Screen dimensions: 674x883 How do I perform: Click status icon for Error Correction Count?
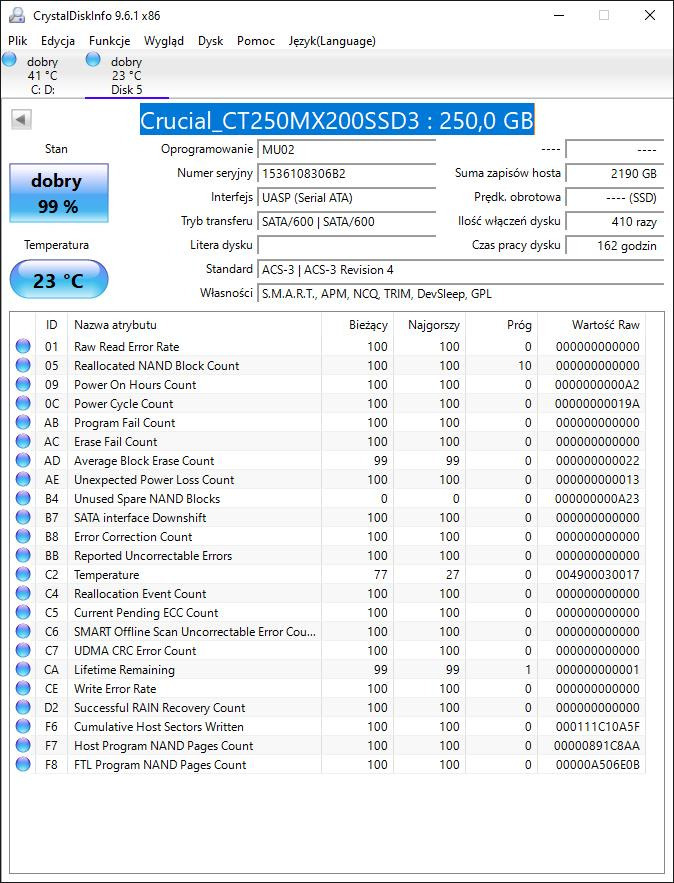pyautogui.click(x=23, y=537)
